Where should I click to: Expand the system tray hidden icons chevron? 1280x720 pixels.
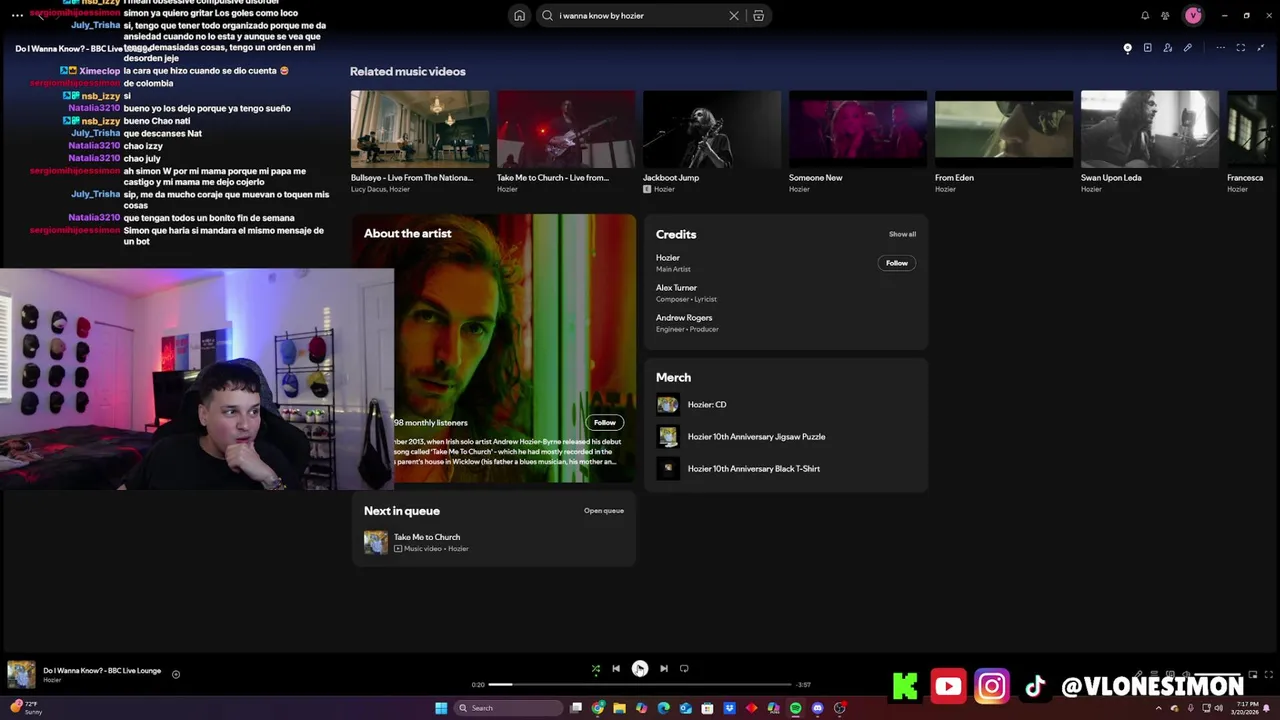[x=1160, y=708]
